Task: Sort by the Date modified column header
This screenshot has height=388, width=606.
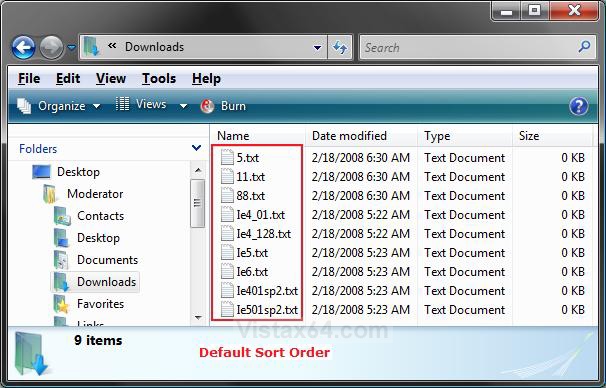Action: point(361,136)
